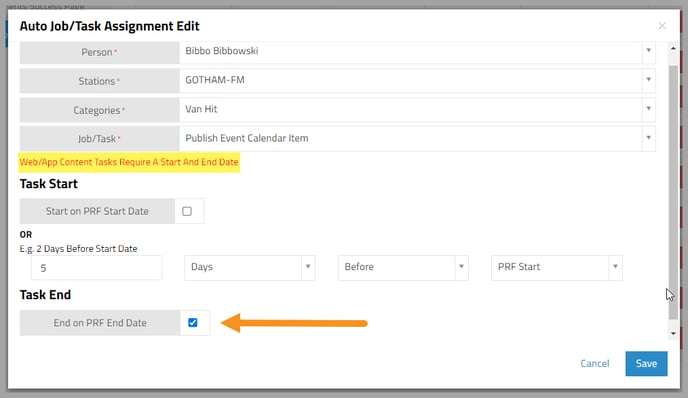Screen dimensions: 688x398
Task: Click the 'Web/App Content Tasks Require A Start And End Date' notice
Action: 129,162
